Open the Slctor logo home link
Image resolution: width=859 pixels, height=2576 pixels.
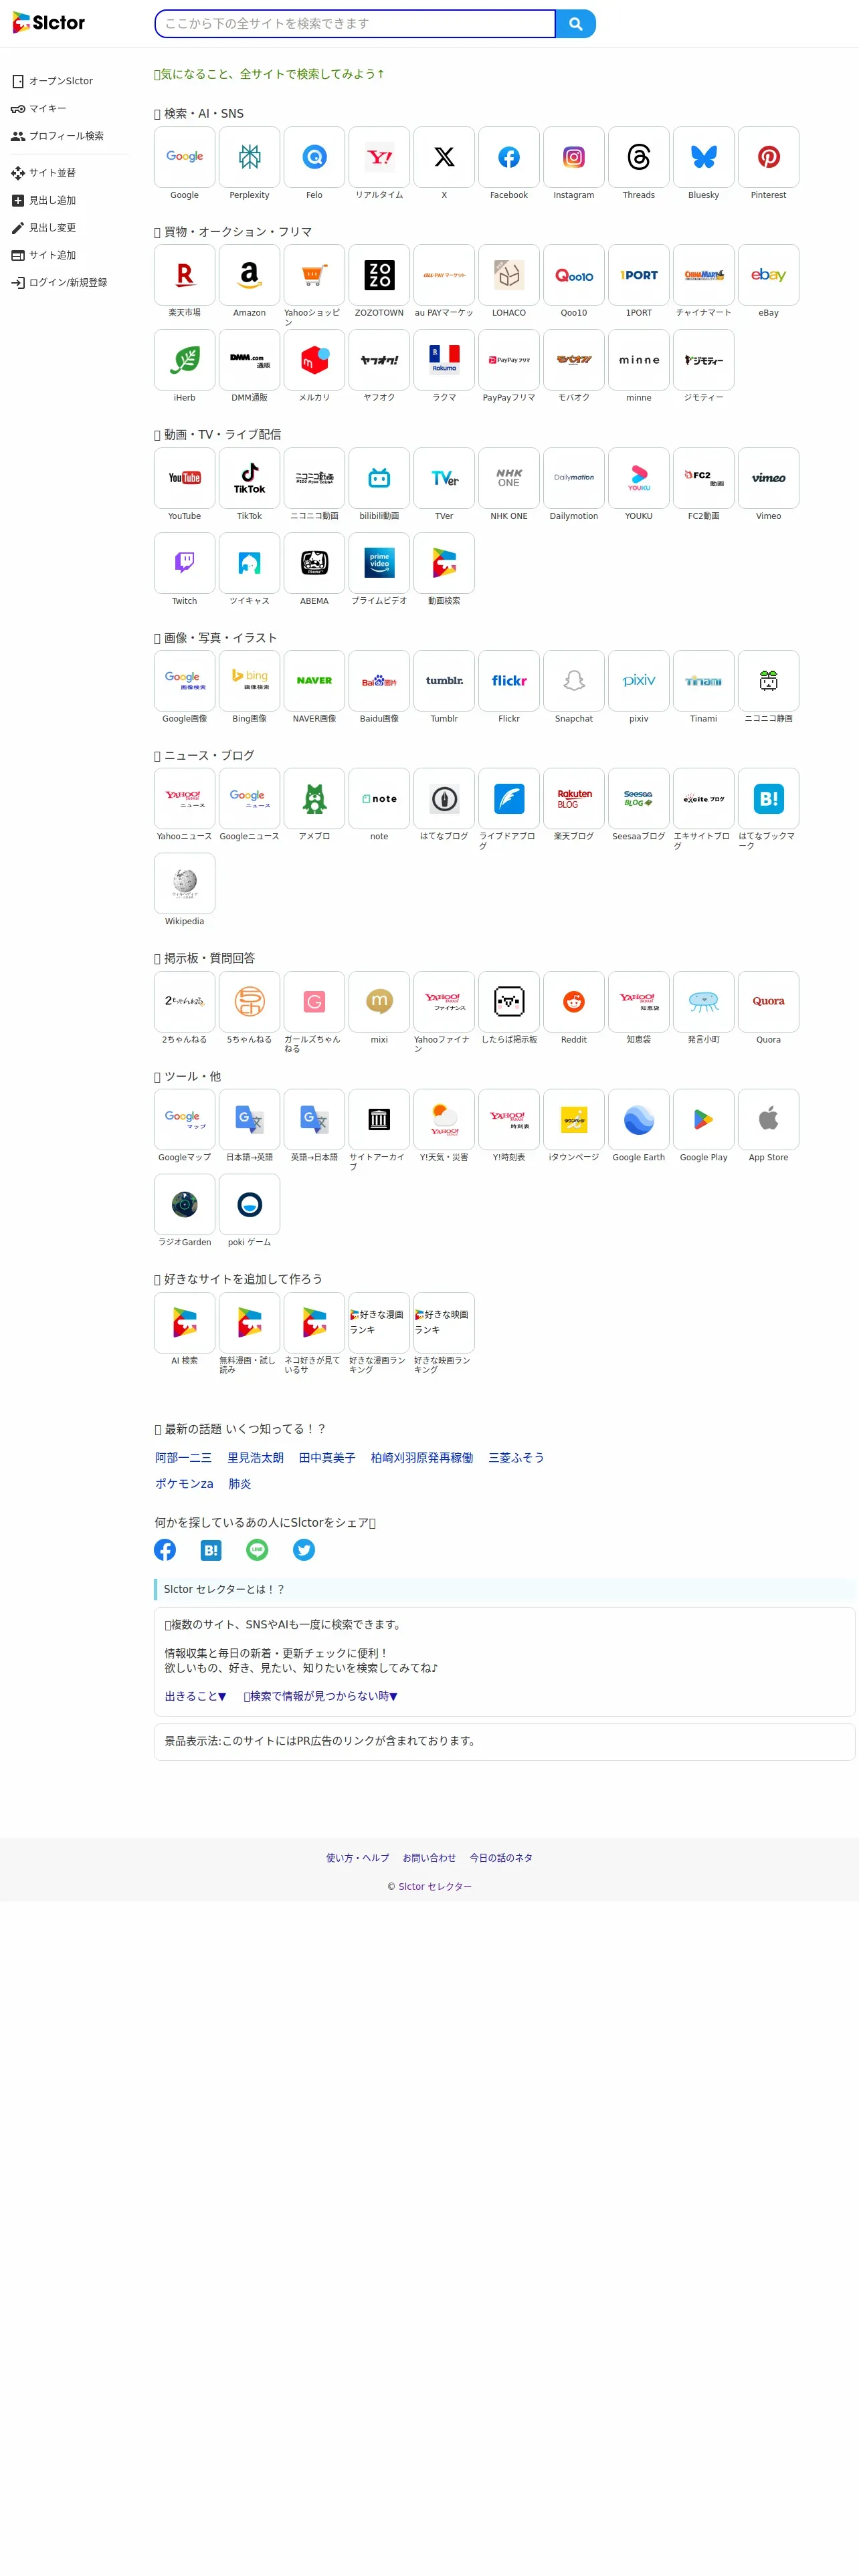coord(49,23)
